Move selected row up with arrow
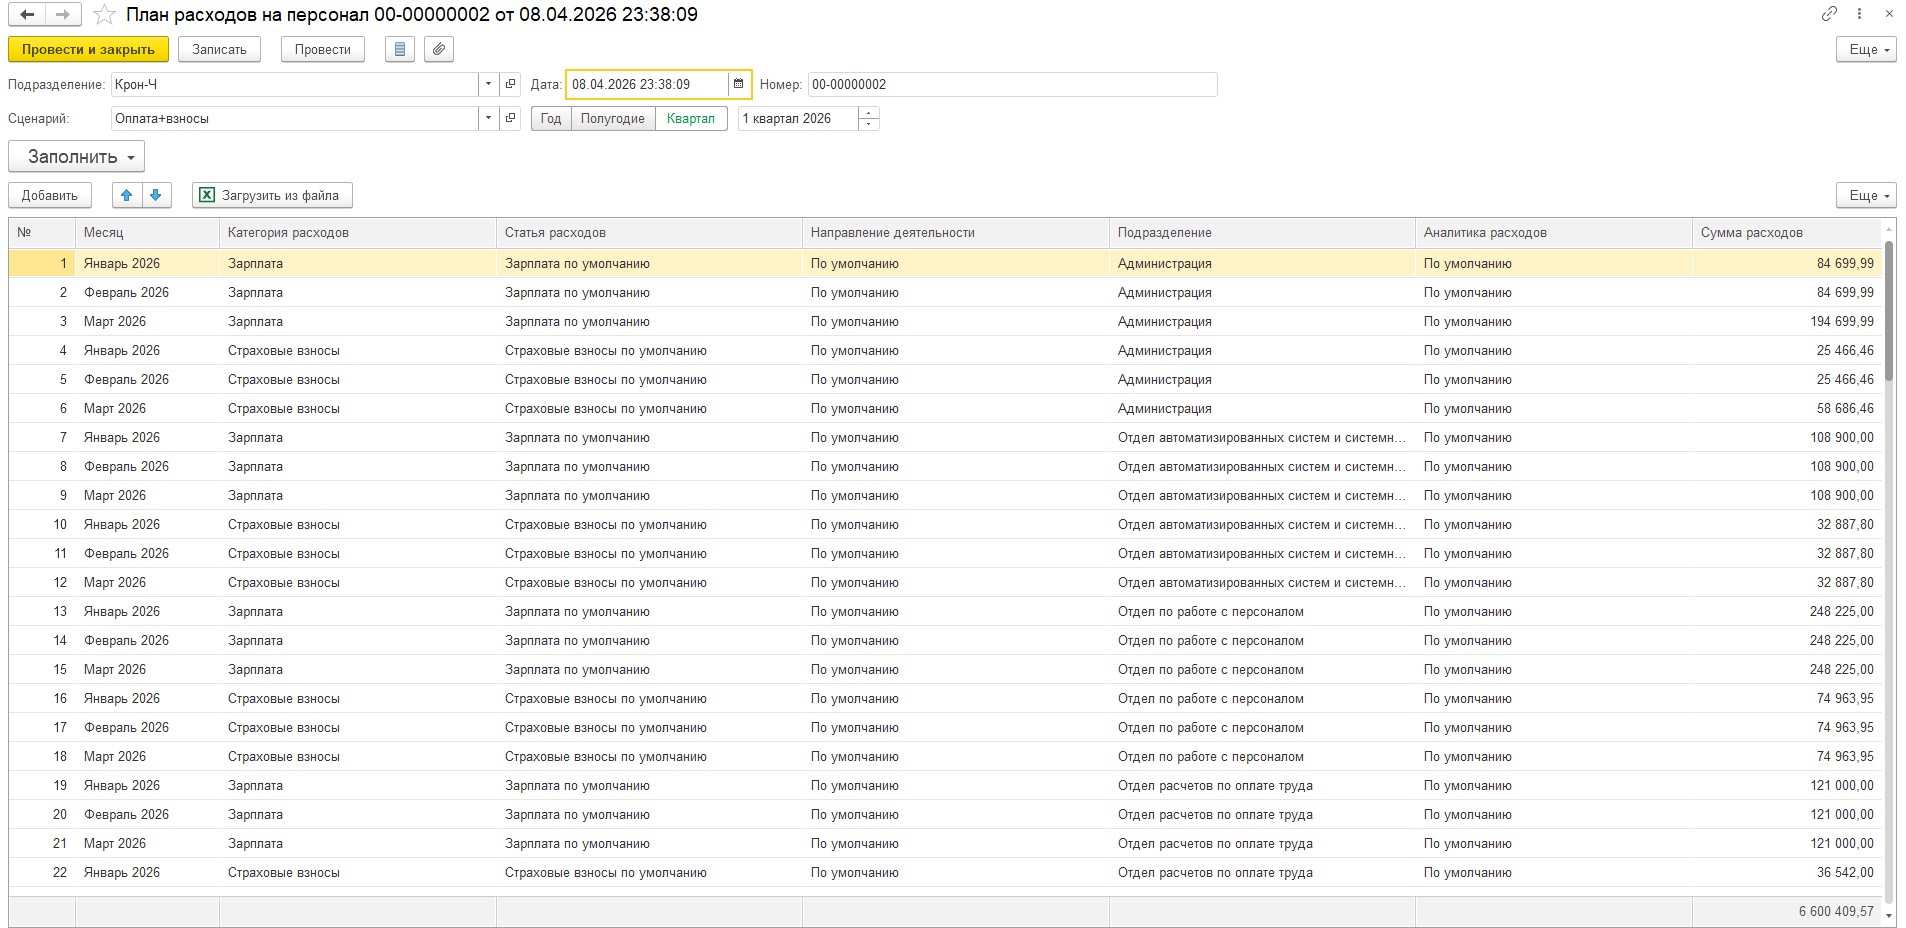 pos(127,195)
